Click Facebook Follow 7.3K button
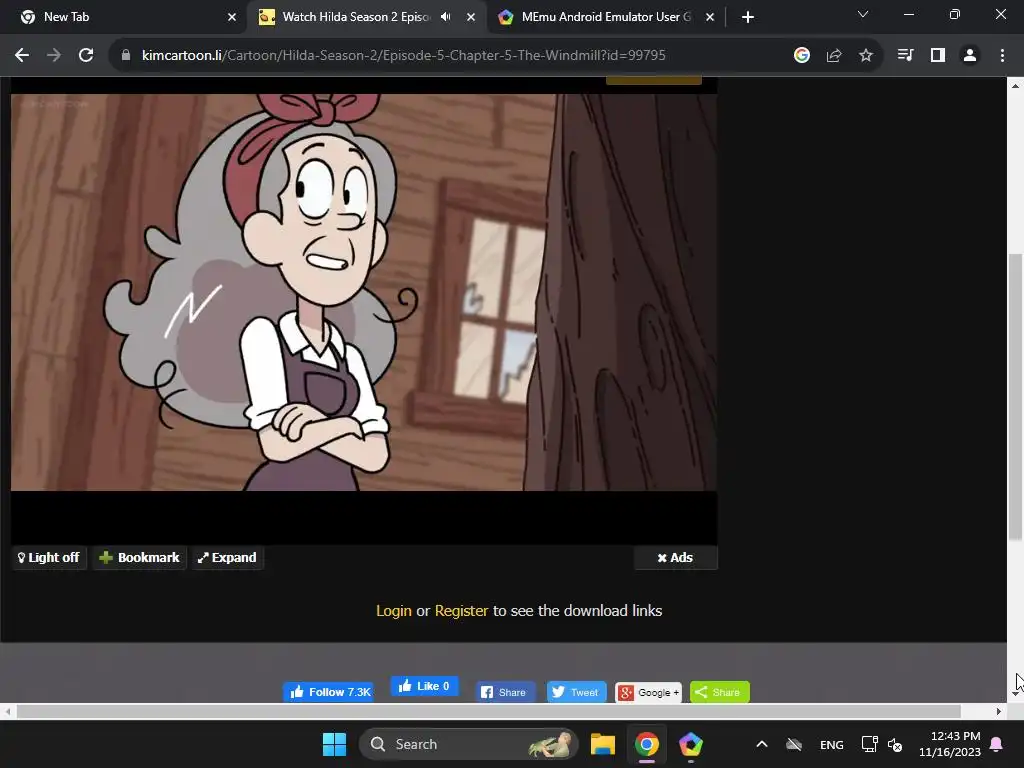Image resolution: width=1024 pixels, height=768 pixels. [x=328, y=692]
